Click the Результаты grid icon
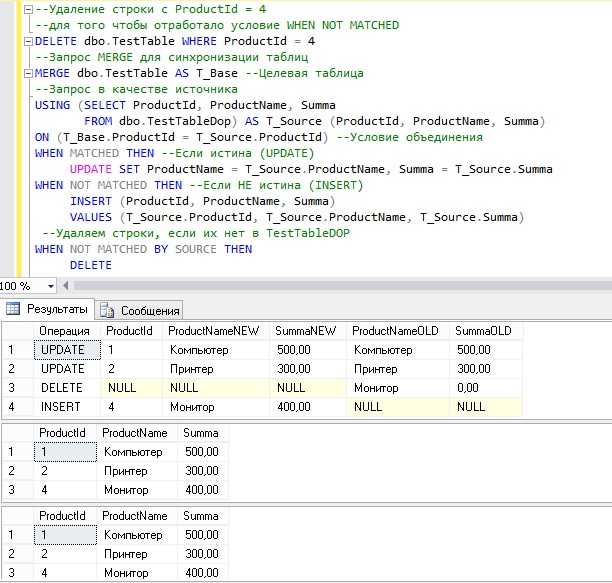The width and height of the screenshot is (612, 583). pos(12,309)
